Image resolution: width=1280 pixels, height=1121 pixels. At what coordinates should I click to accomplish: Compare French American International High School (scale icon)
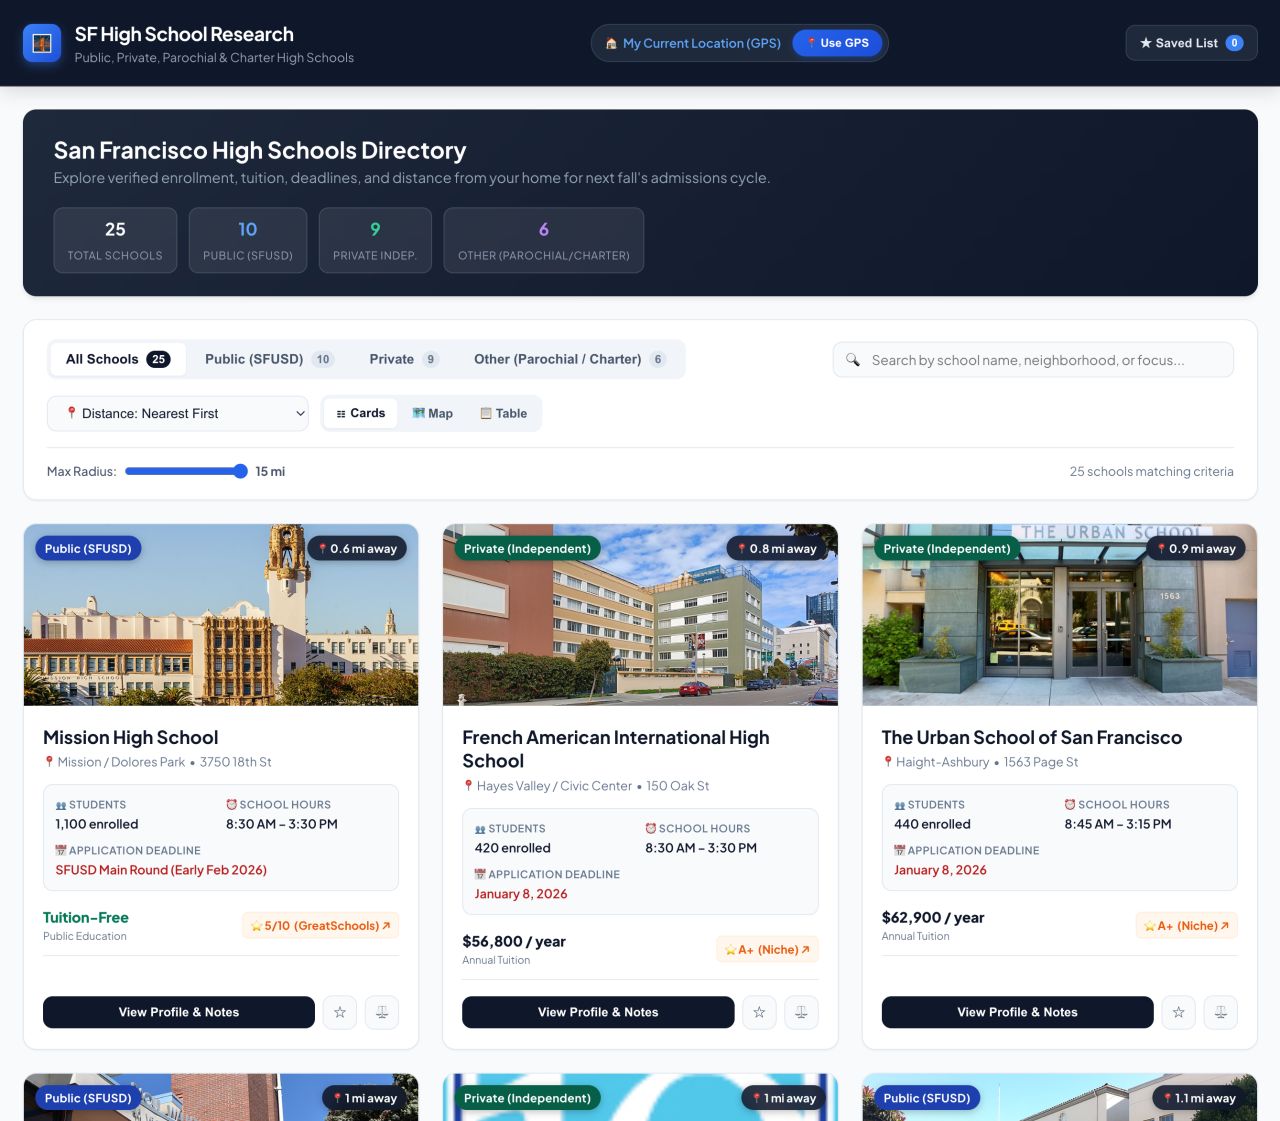(801, 1012)
